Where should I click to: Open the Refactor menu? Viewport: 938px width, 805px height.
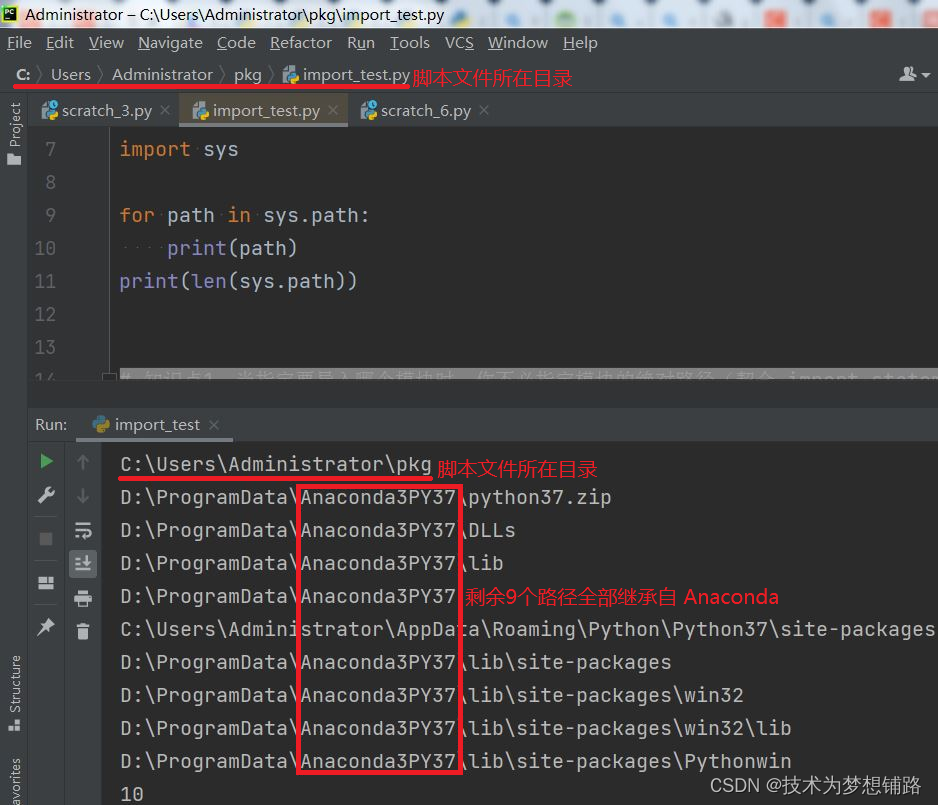[300, 43]
